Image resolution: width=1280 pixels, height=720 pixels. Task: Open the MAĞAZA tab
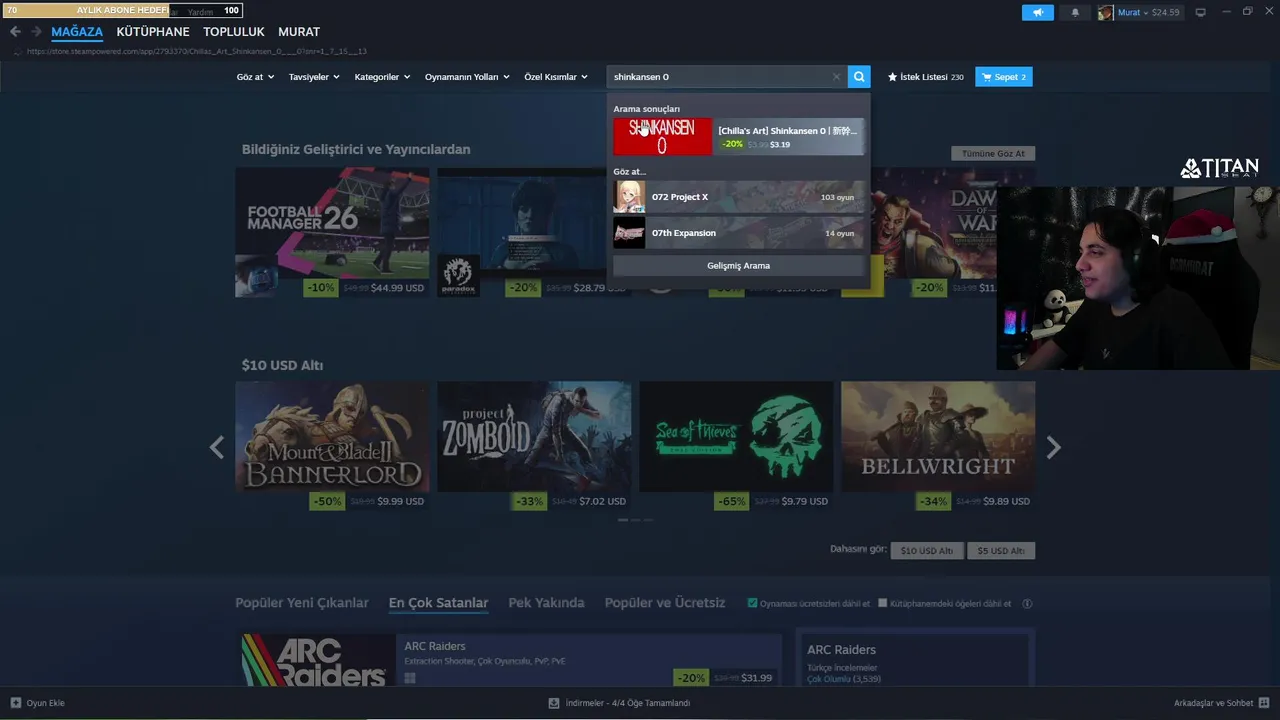pyautogui.click(x=77, y=32)
